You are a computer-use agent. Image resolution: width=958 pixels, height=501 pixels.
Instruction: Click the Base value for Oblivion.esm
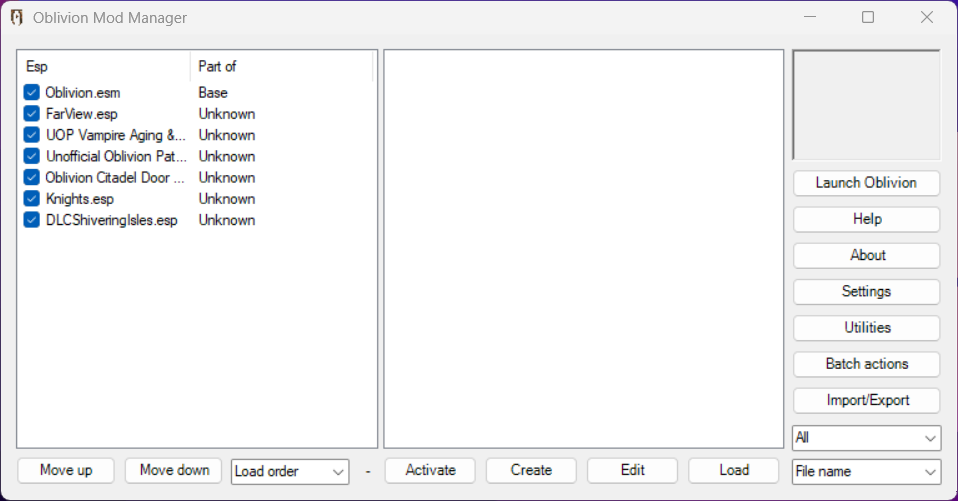[x=213, y=93]
